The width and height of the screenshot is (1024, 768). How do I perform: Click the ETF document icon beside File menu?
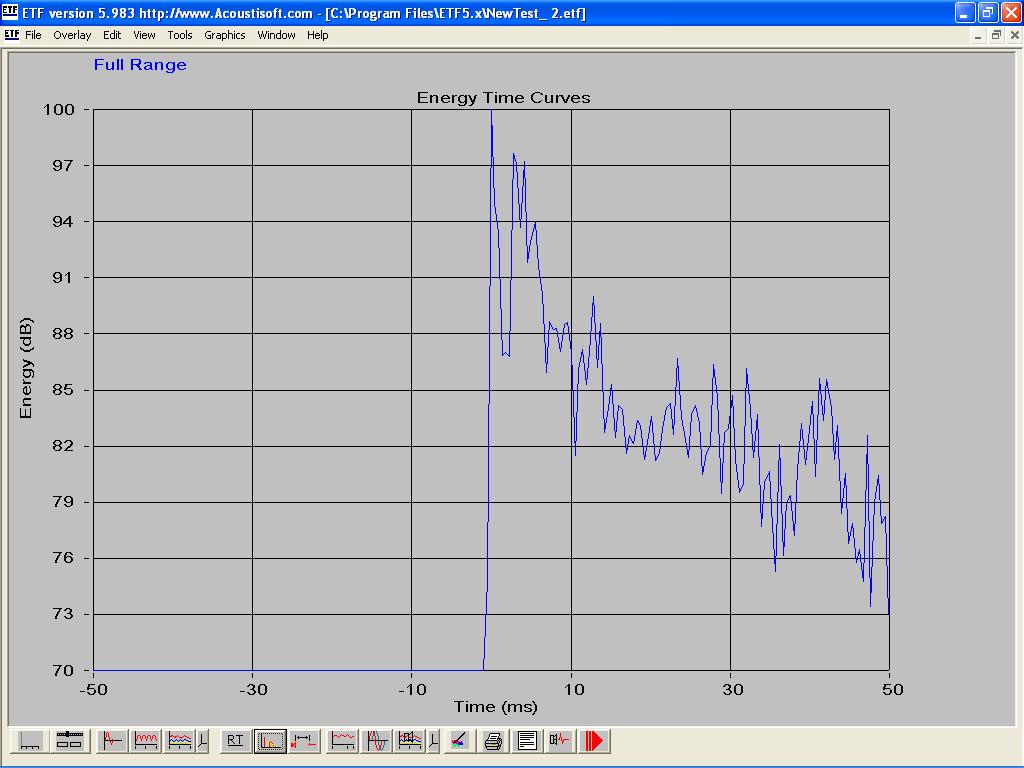(12, 35)
